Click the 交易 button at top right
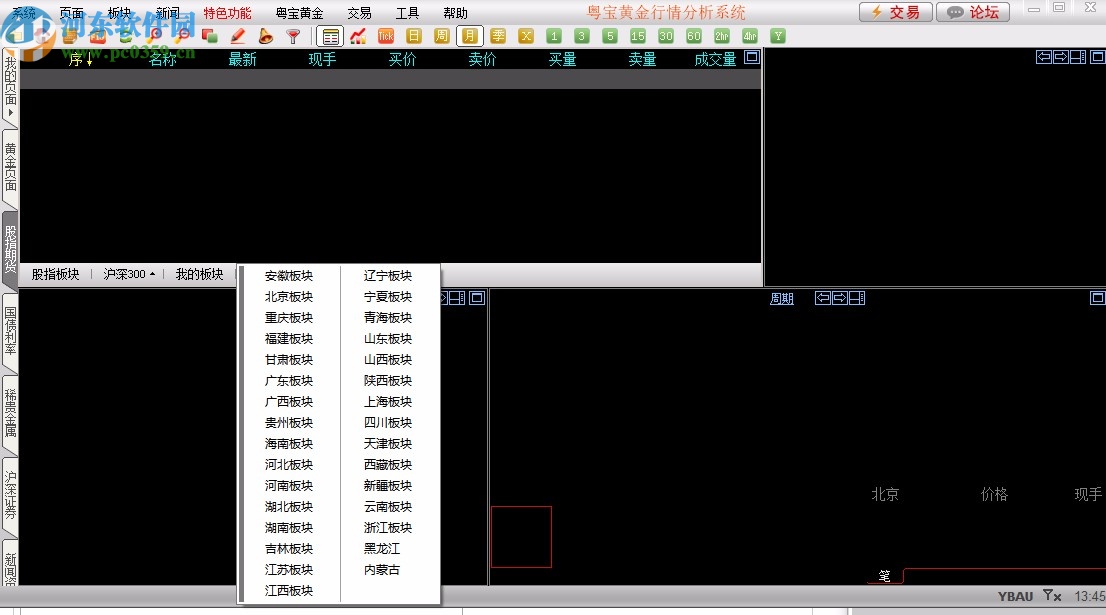The image size is (1106, 615). tap(895, 13)
